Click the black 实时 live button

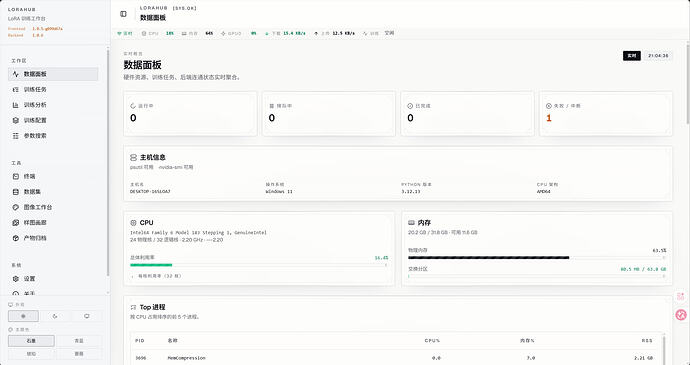click(631, 56)
